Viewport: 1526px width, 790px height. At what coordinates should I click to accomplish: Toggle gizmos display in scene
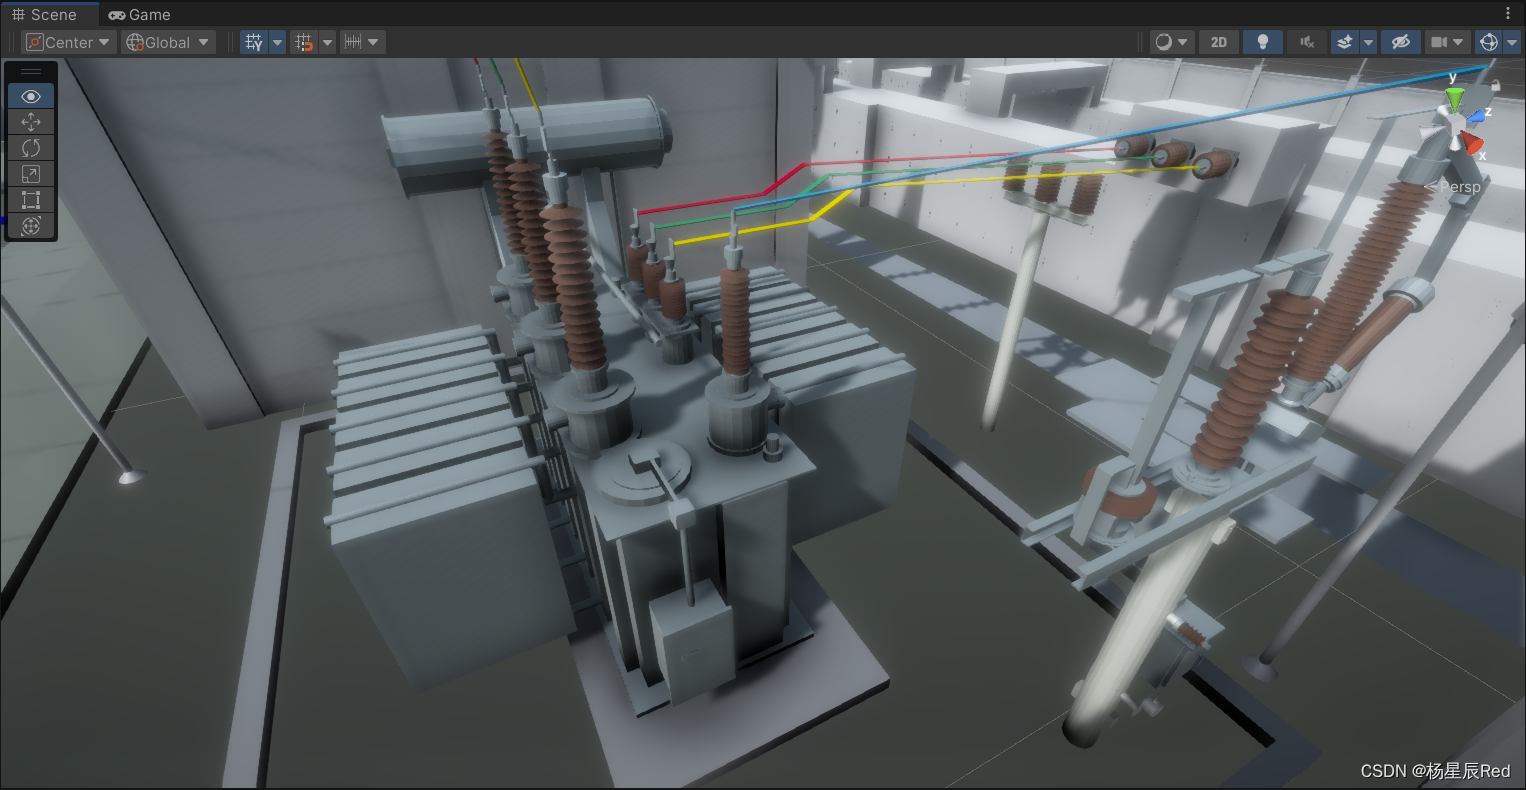[x=1489, y=42]
